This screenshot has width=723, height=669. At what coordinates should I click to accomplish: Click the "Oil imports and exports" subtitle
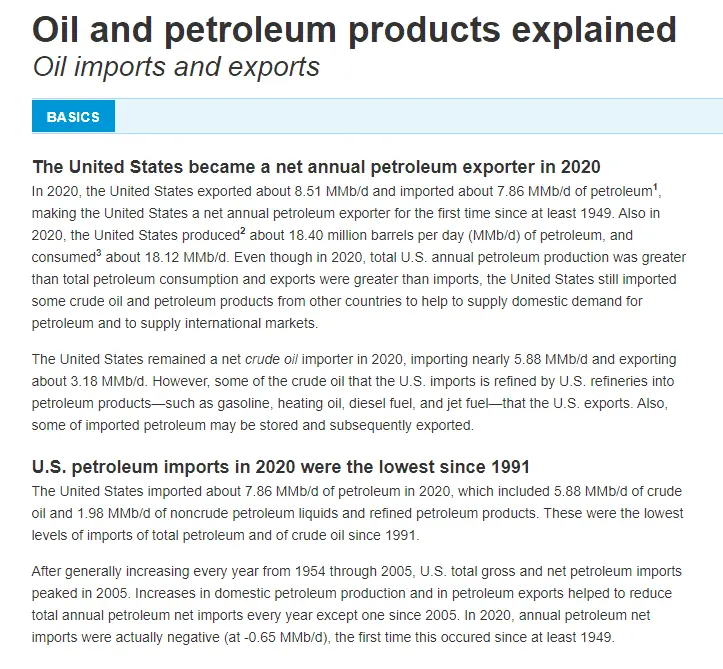pos(176,67)
